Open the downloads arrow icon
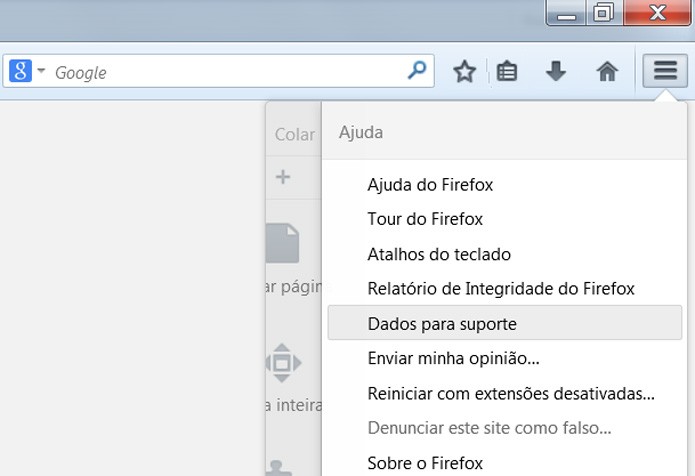This screenshot has width=695, height=476. coord(556,71)
